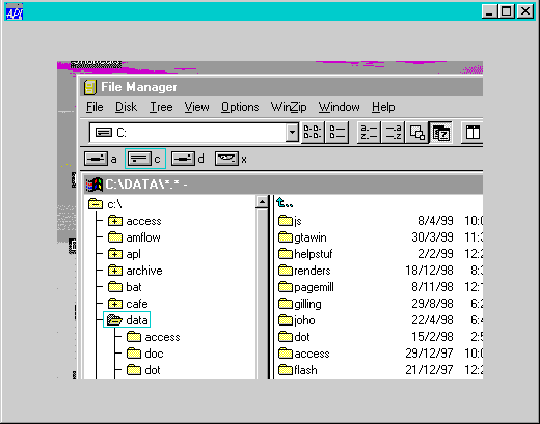Switch to floppy drive a
This screenshot has width=540, height=424.
point(100,159)
